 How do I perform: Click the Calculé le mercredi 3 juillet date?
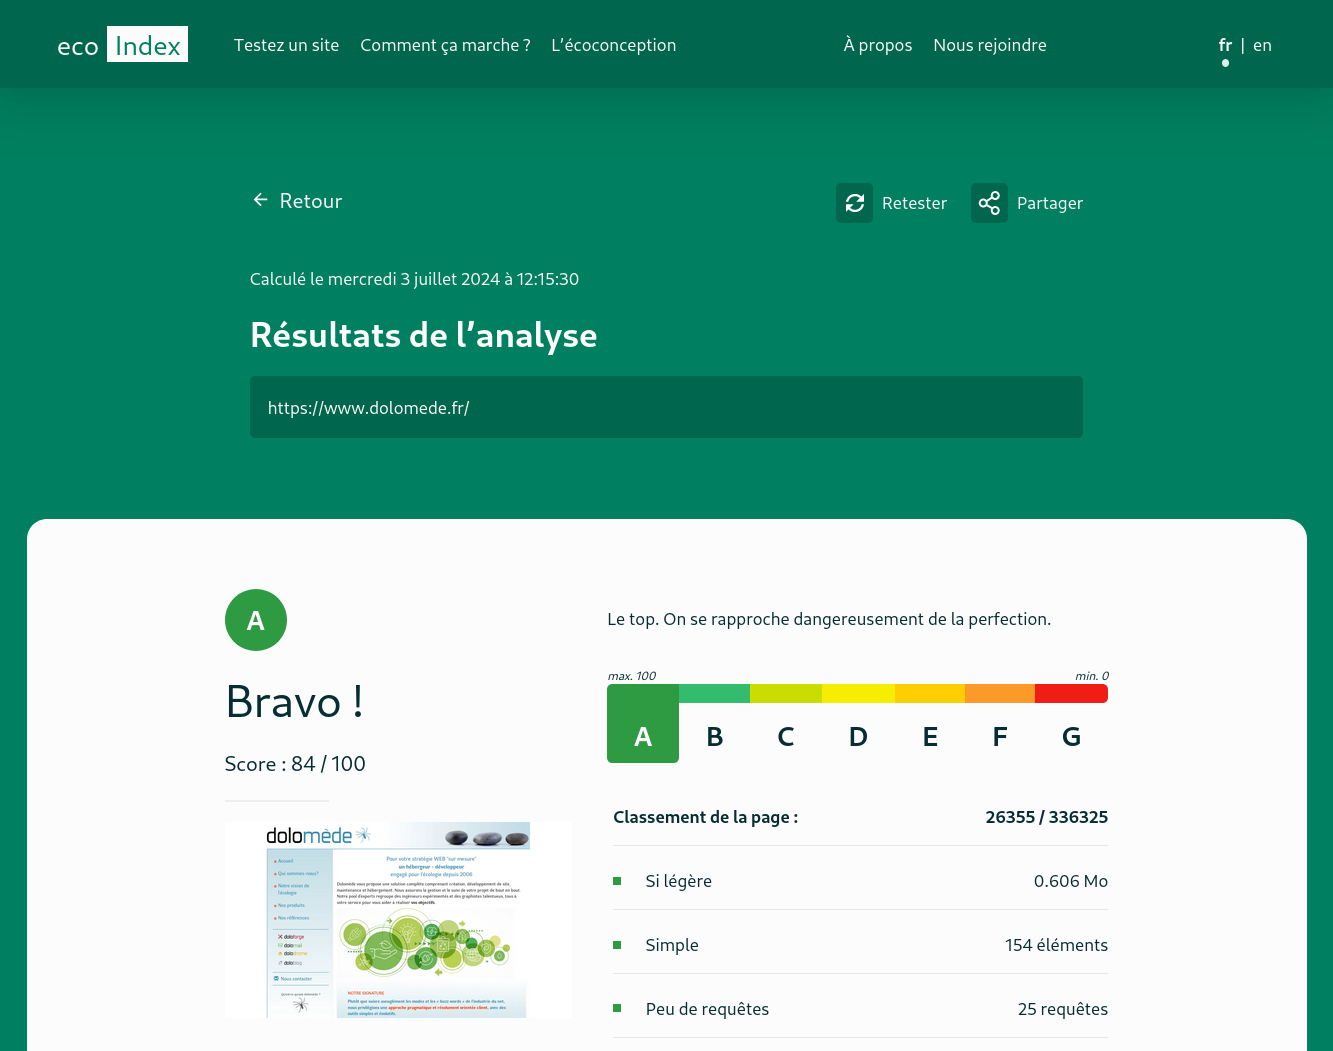coord(414,279)
